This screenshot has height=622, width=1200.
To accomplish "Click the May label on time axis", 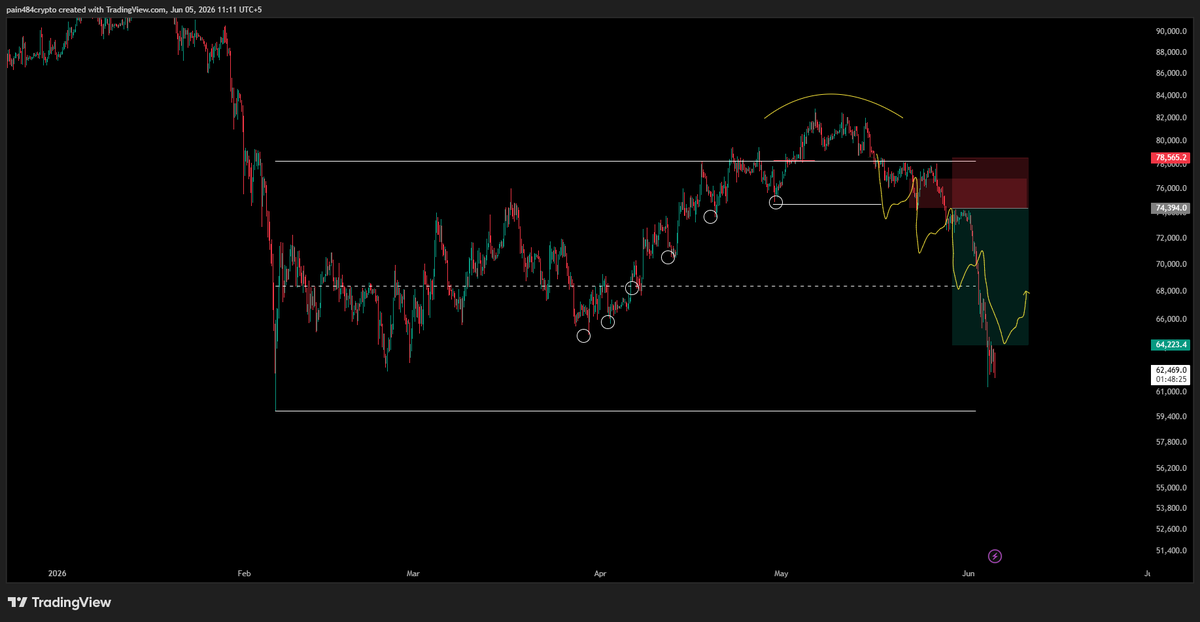I will (x=781, y=575).
